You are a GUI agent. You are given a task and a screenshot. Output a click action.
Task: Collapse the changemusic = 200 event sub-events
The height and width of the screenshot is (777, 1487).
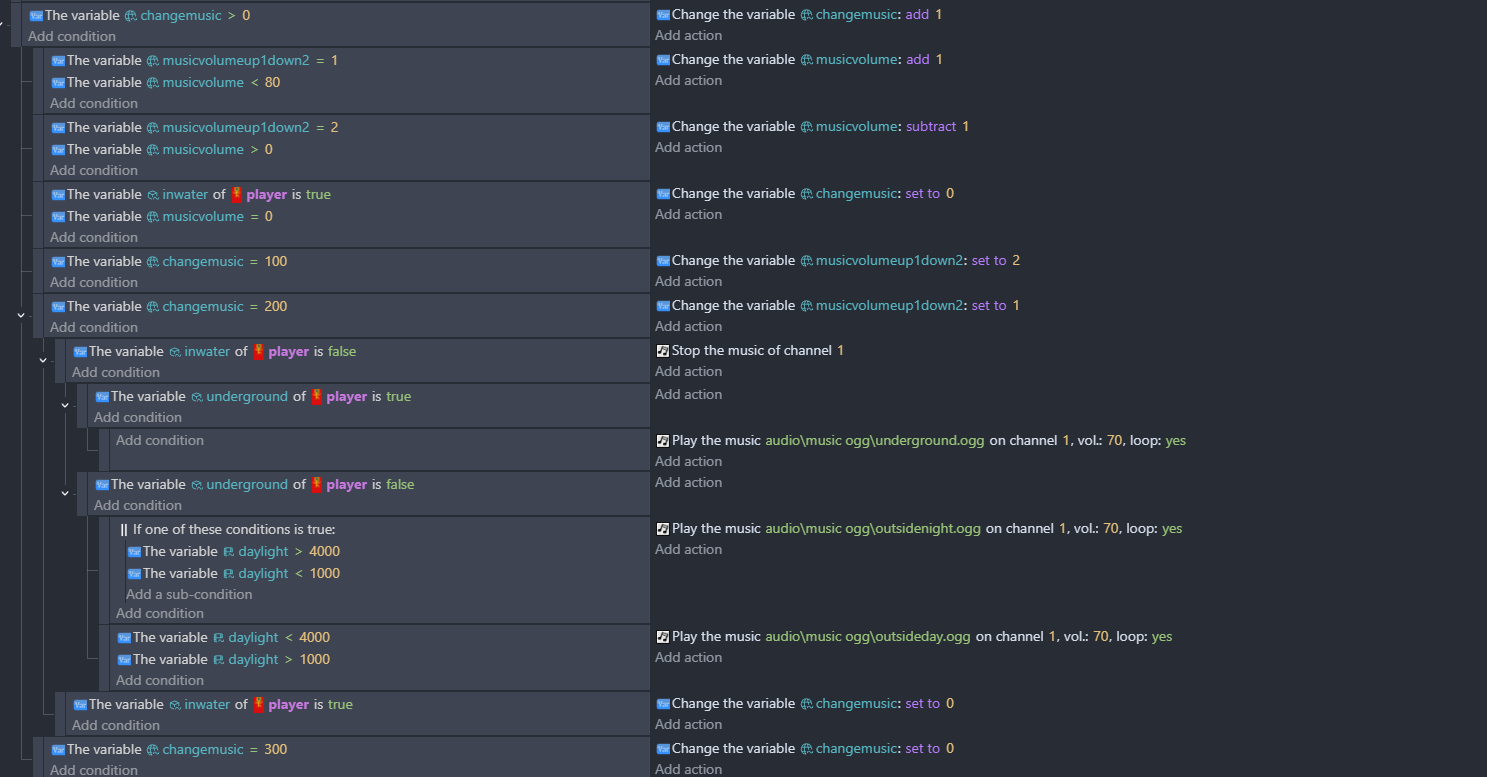pos(21,314)
